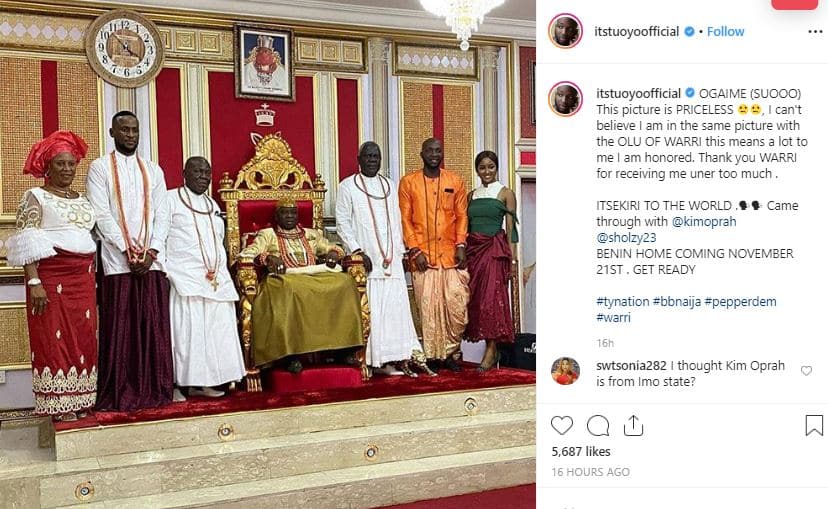Open the #tynation hashtag
Viewport: 828px width, 509px height.
pyautogui.click(x=623, y=301)
